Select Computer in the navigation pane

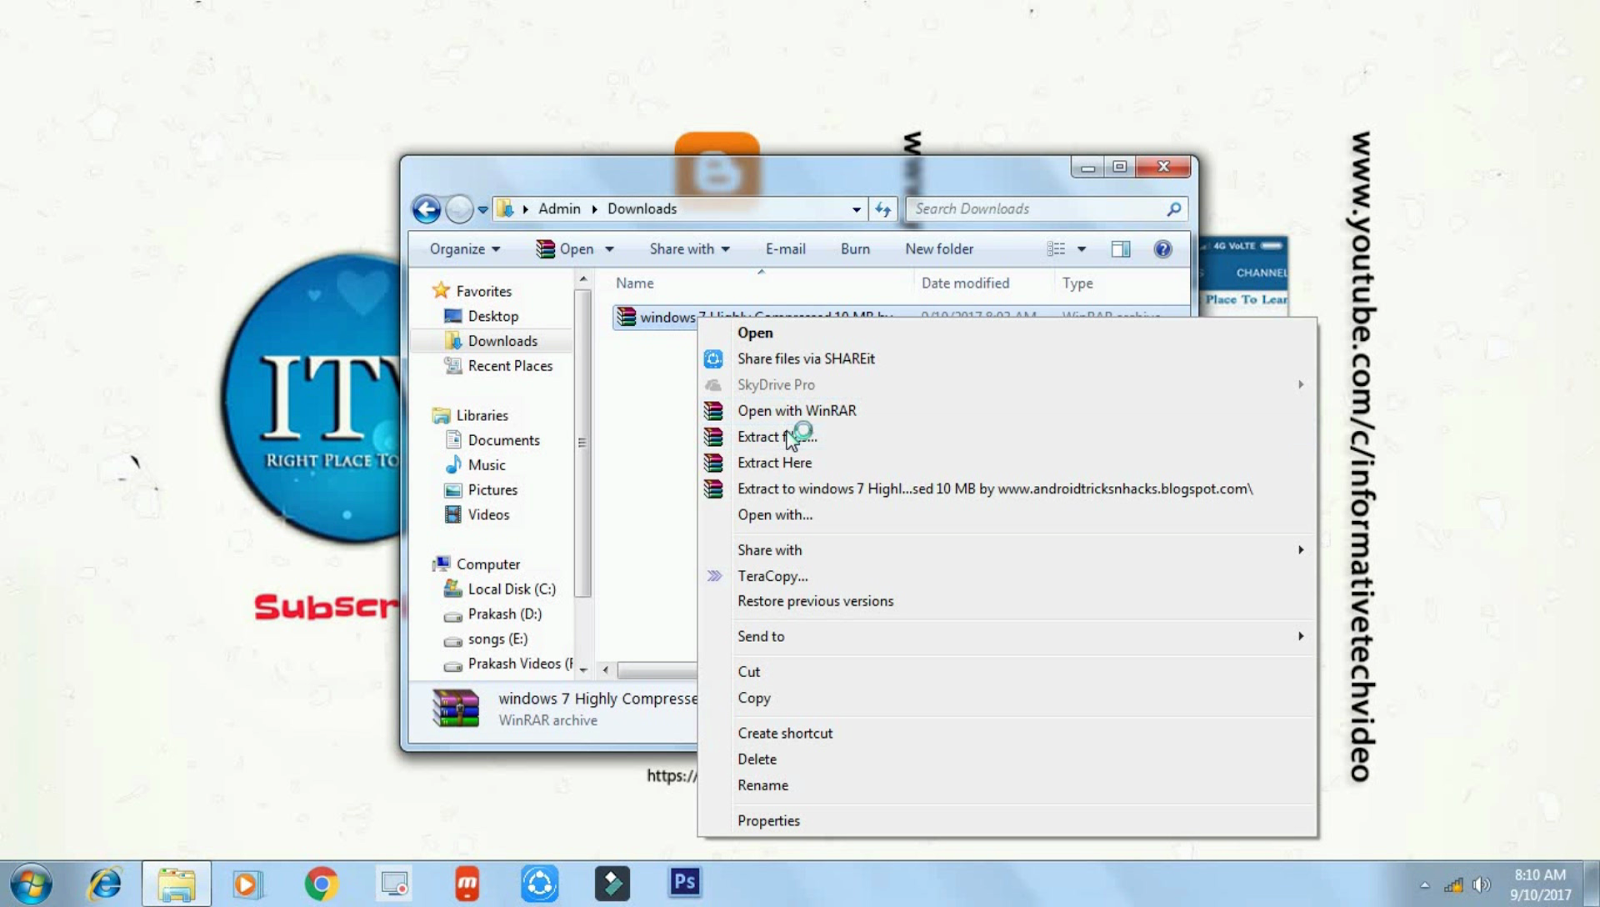click(476, 564)
